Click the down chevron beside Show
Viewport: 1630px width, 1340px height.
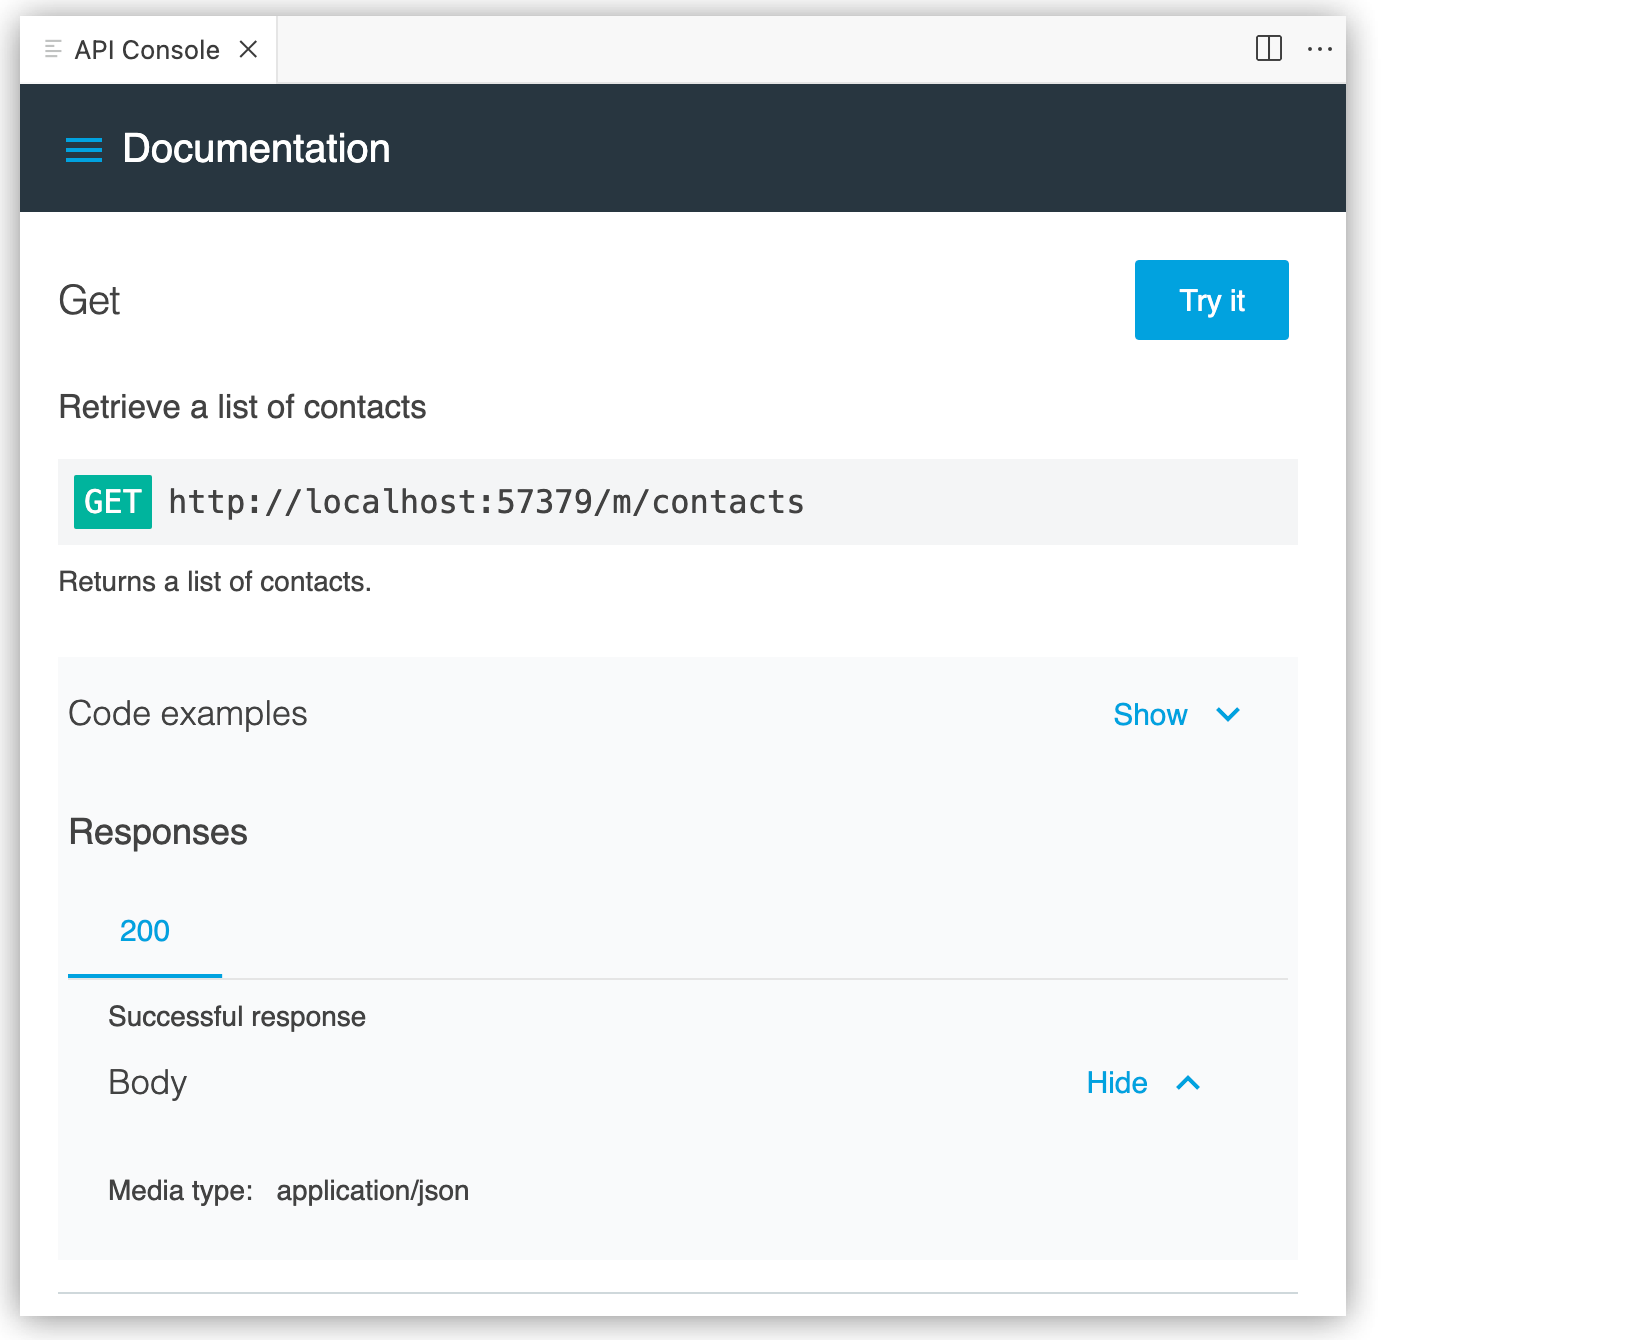click(1228, 715)
